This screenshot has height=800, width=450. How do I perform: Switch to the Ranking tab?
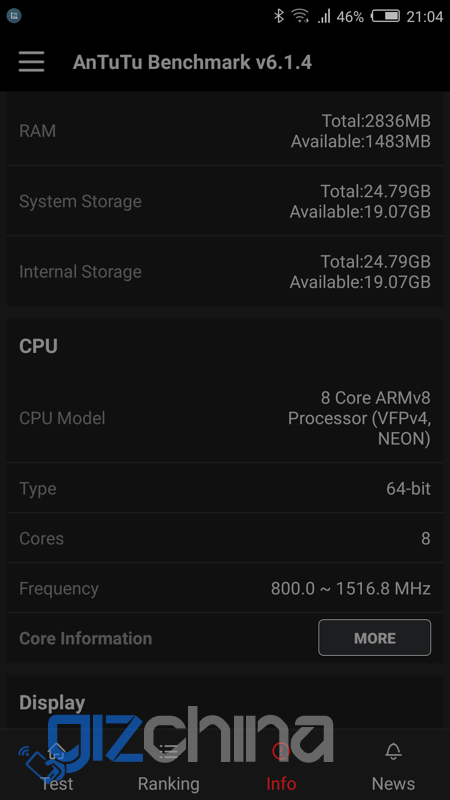(x=168, y=766)
